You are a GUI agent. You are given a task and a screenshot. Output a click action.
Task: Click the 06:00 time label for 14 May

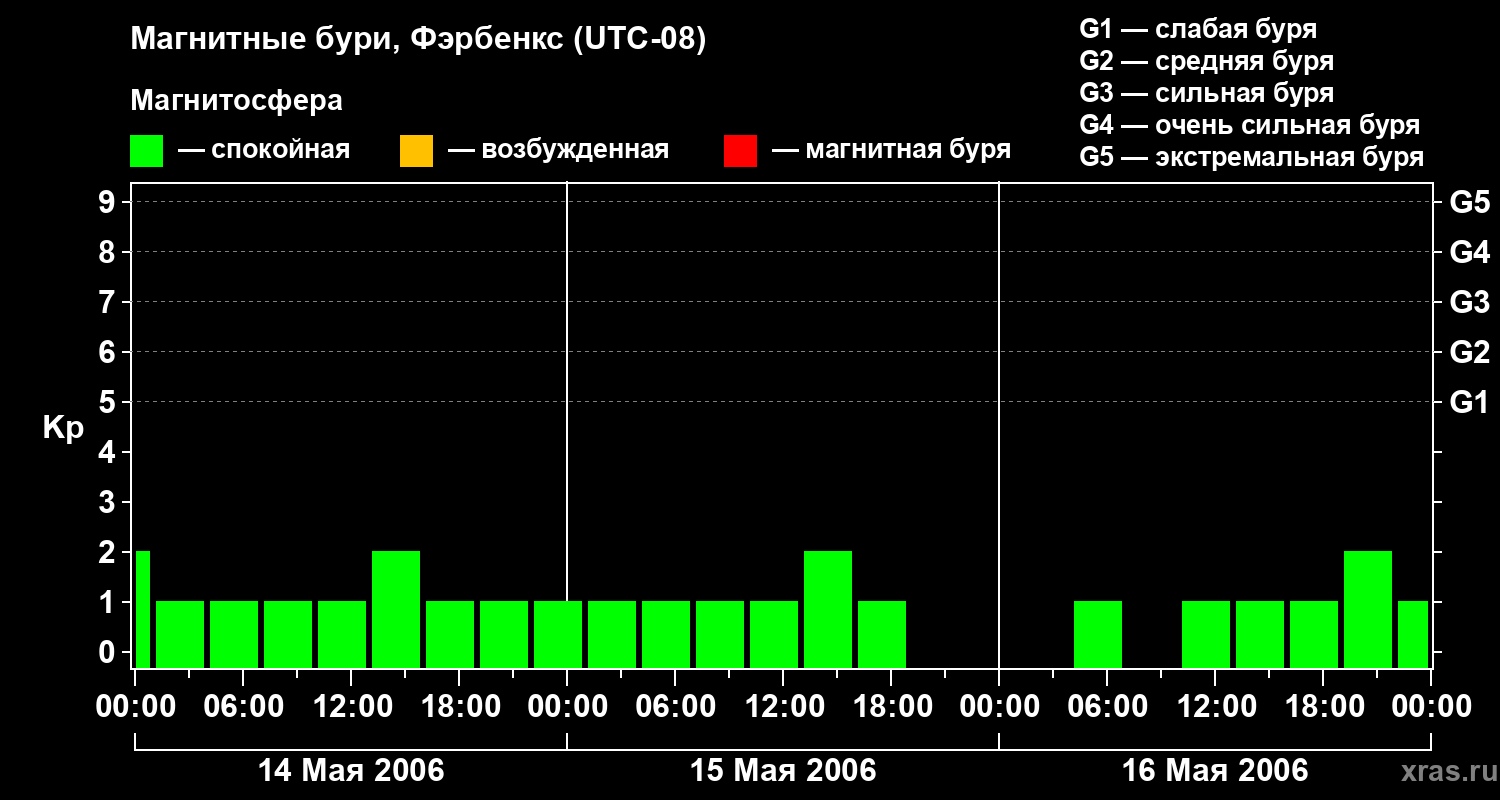243,707
